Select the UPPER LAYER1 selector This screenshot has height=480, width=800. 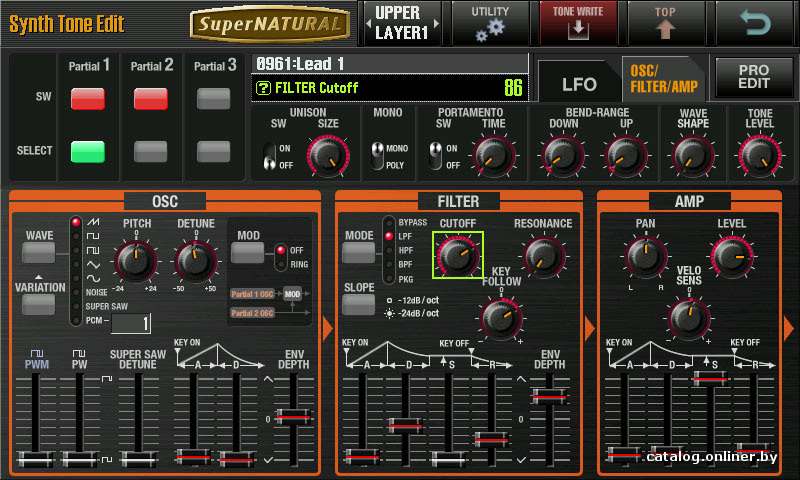(402, 23)
